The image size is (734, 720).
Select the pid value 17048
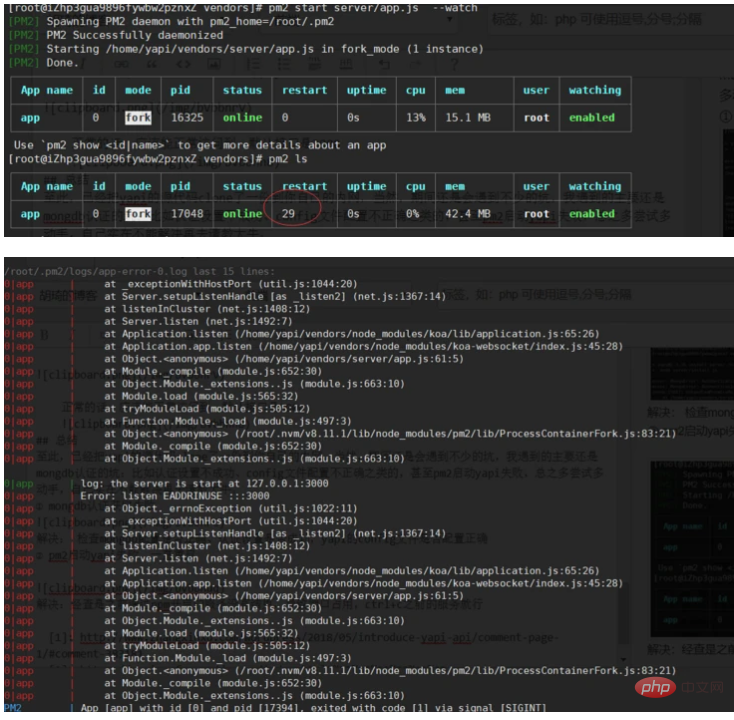click(187, 214)
